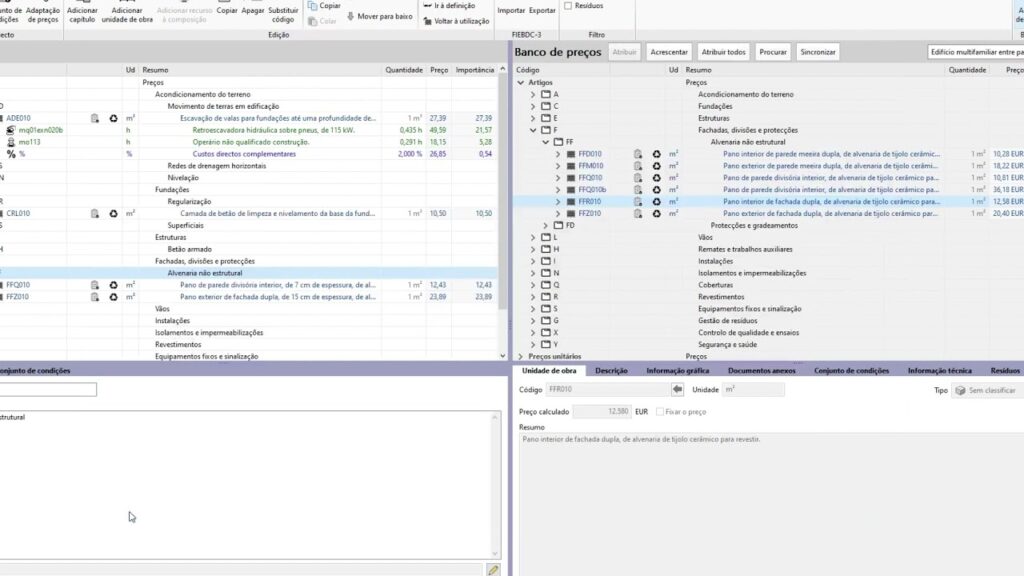The width and height of the screenshot is (1024, 576).
Task: Click the document icon in the FFR010 row
Action: coord(637,201)
